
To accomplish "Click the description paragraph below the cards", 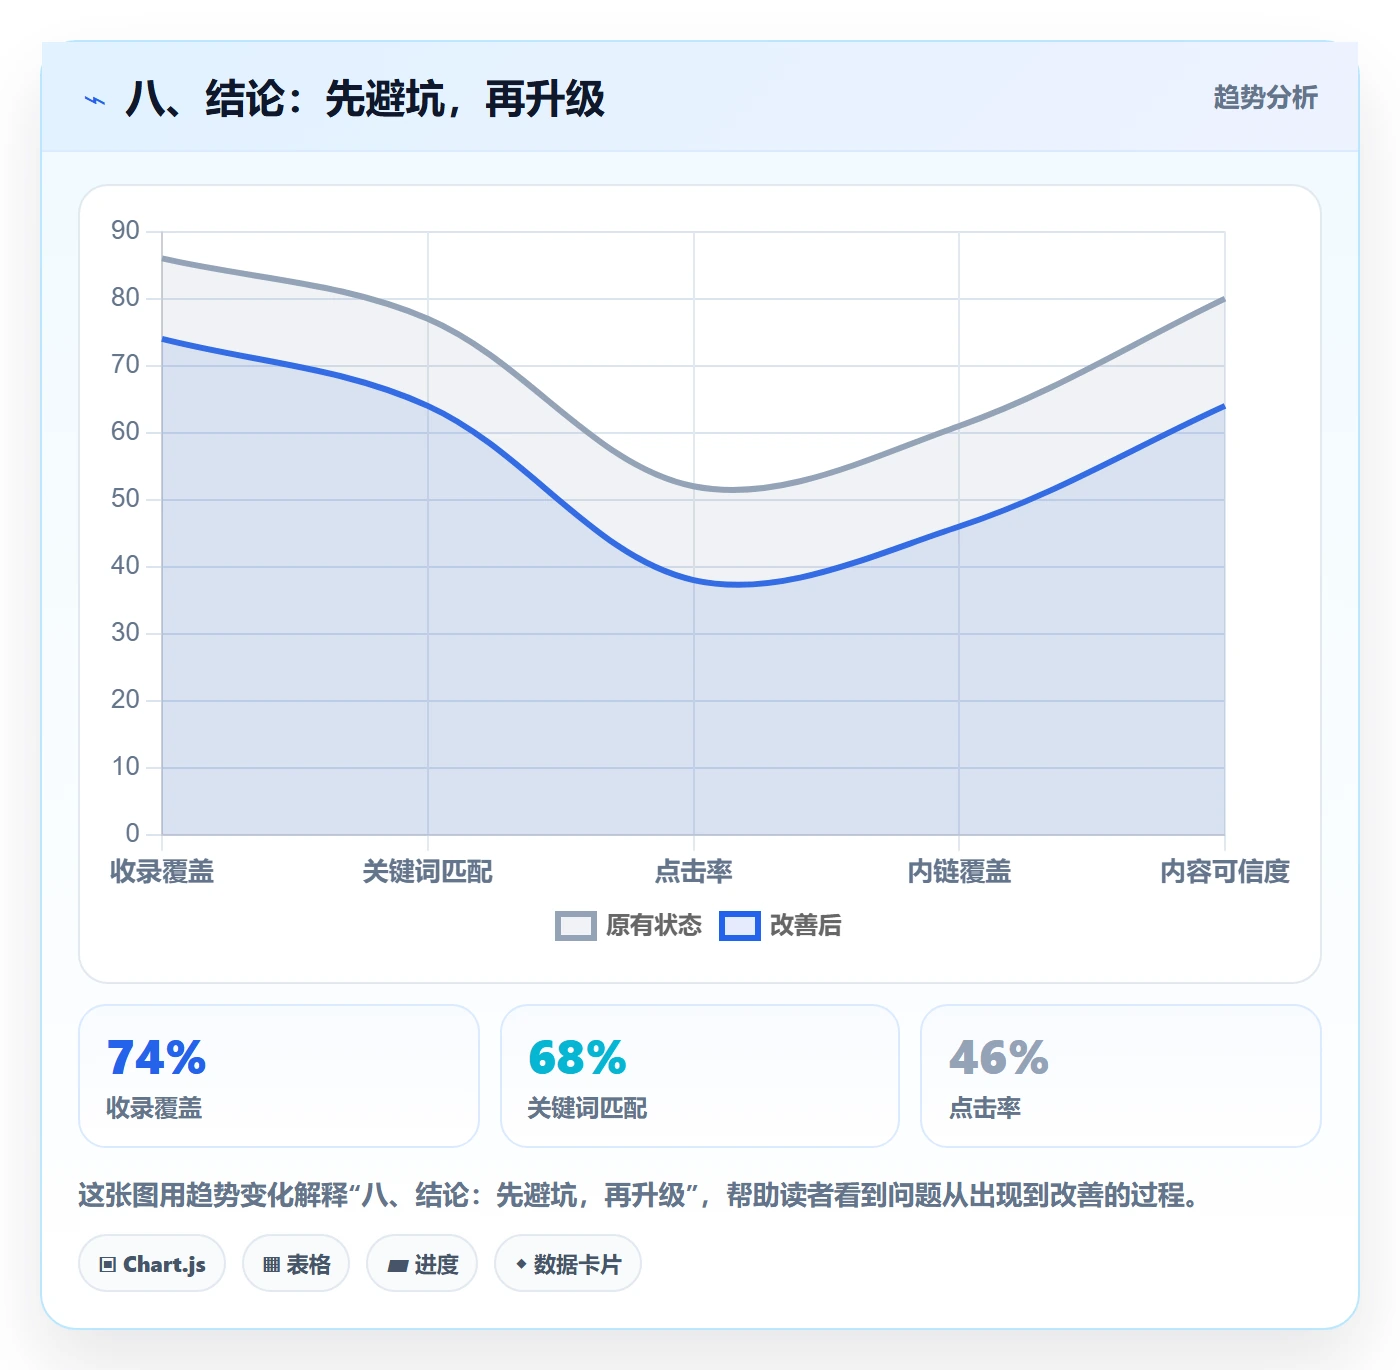I will coord(640,1195).
